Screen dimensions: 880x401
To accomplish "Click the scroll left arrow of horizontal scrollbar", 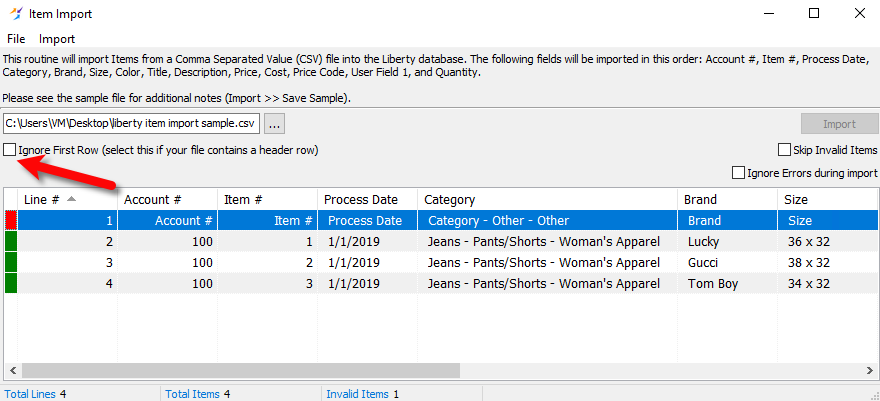I will [12, 370].
